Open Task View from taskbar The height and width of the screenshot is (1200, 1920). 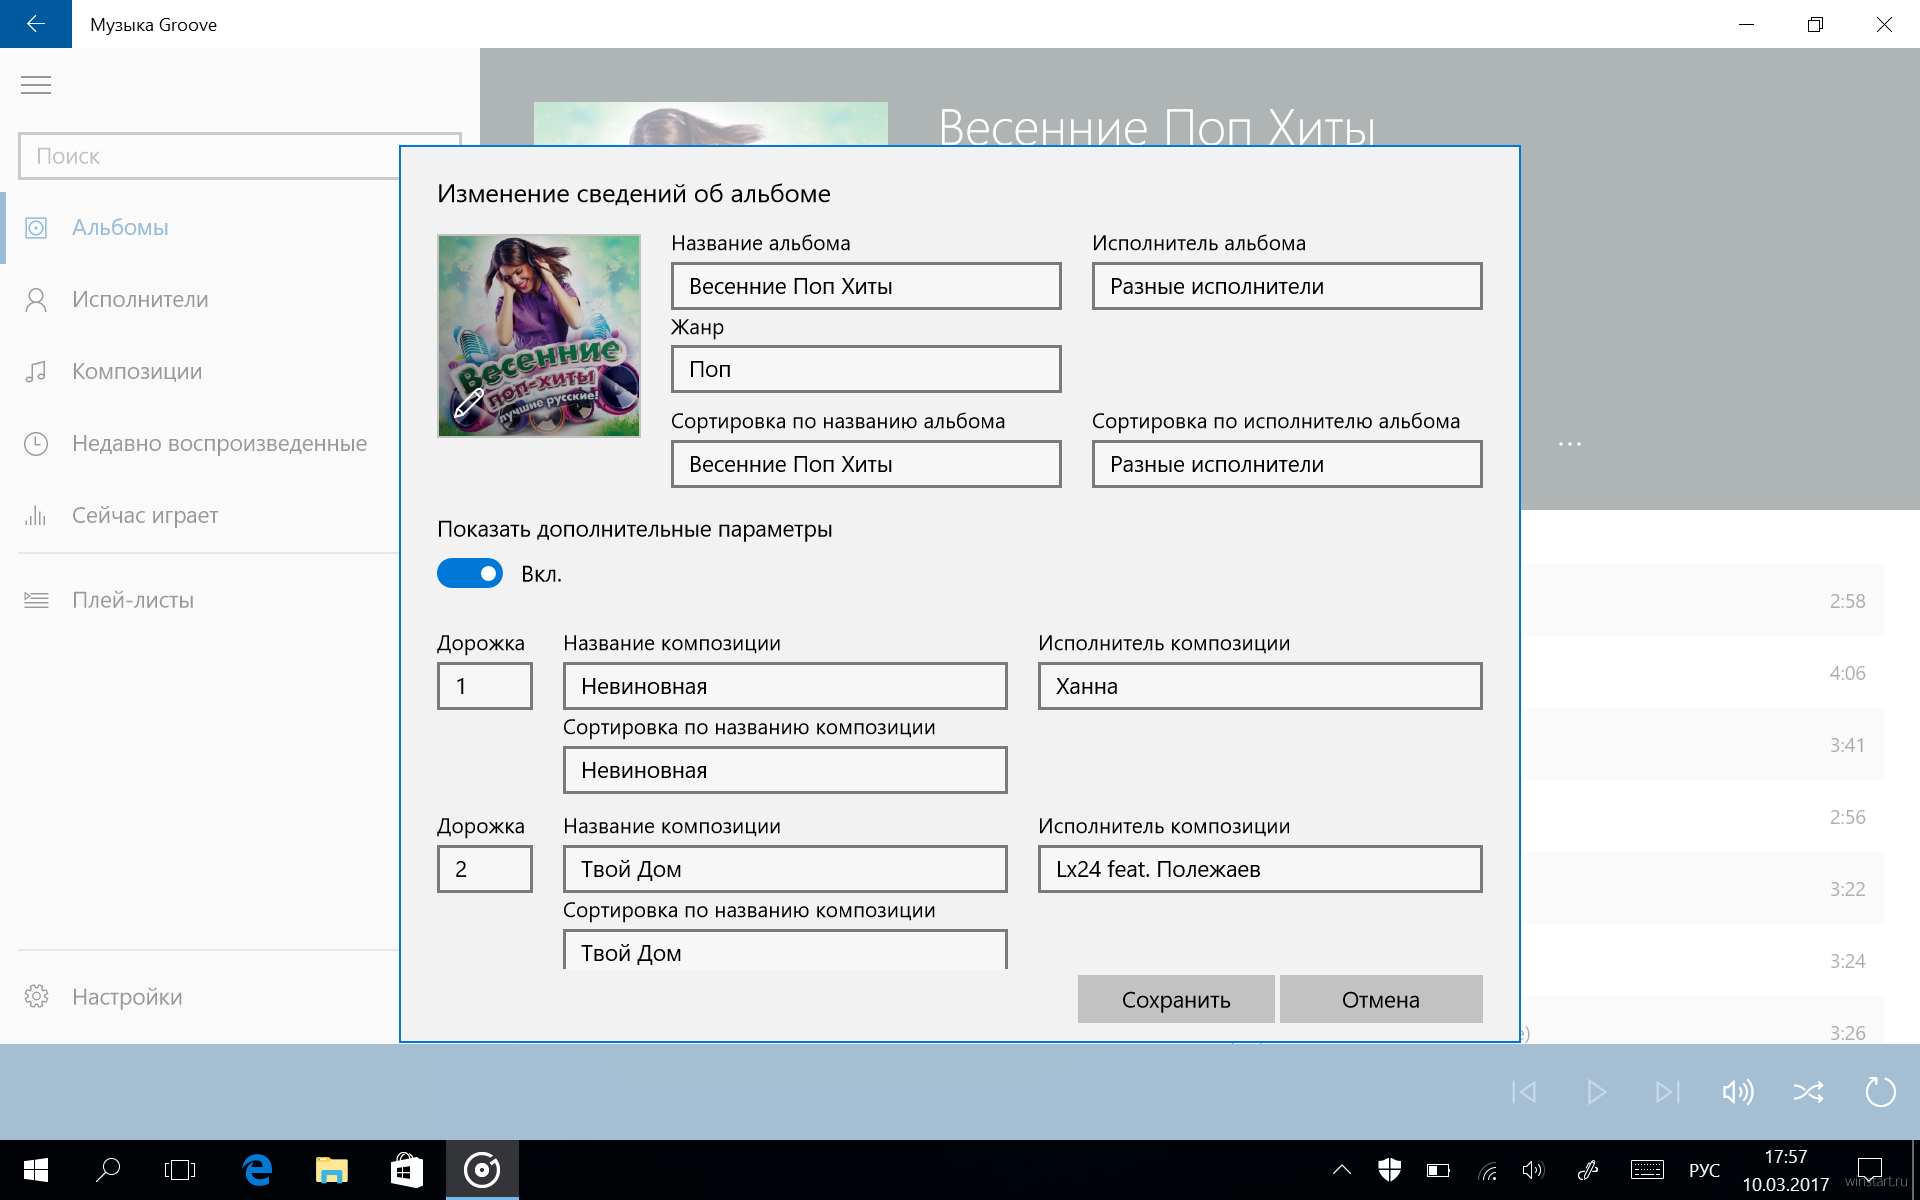coord(180,1170)
